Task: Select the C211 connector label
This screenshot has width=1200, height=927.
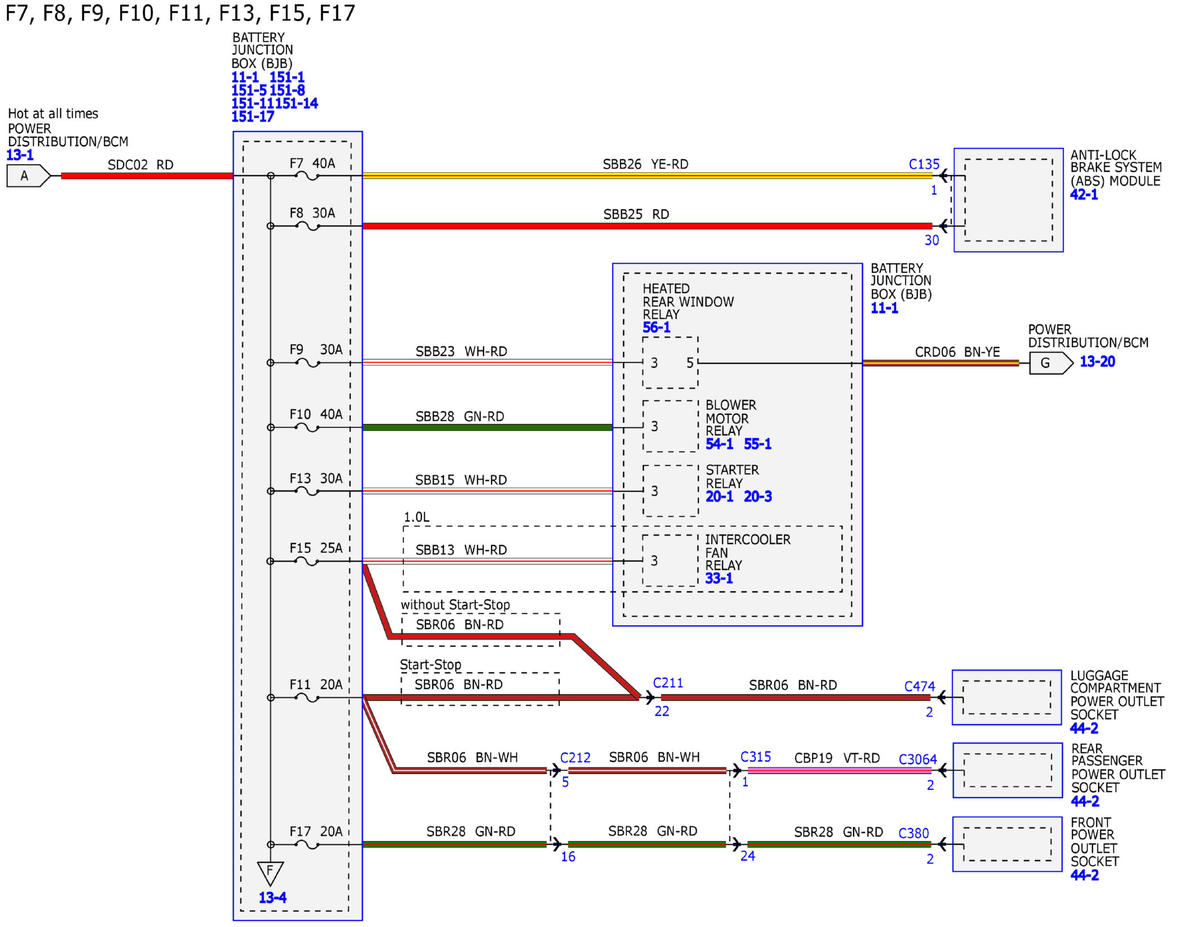Action: (668, 683)
